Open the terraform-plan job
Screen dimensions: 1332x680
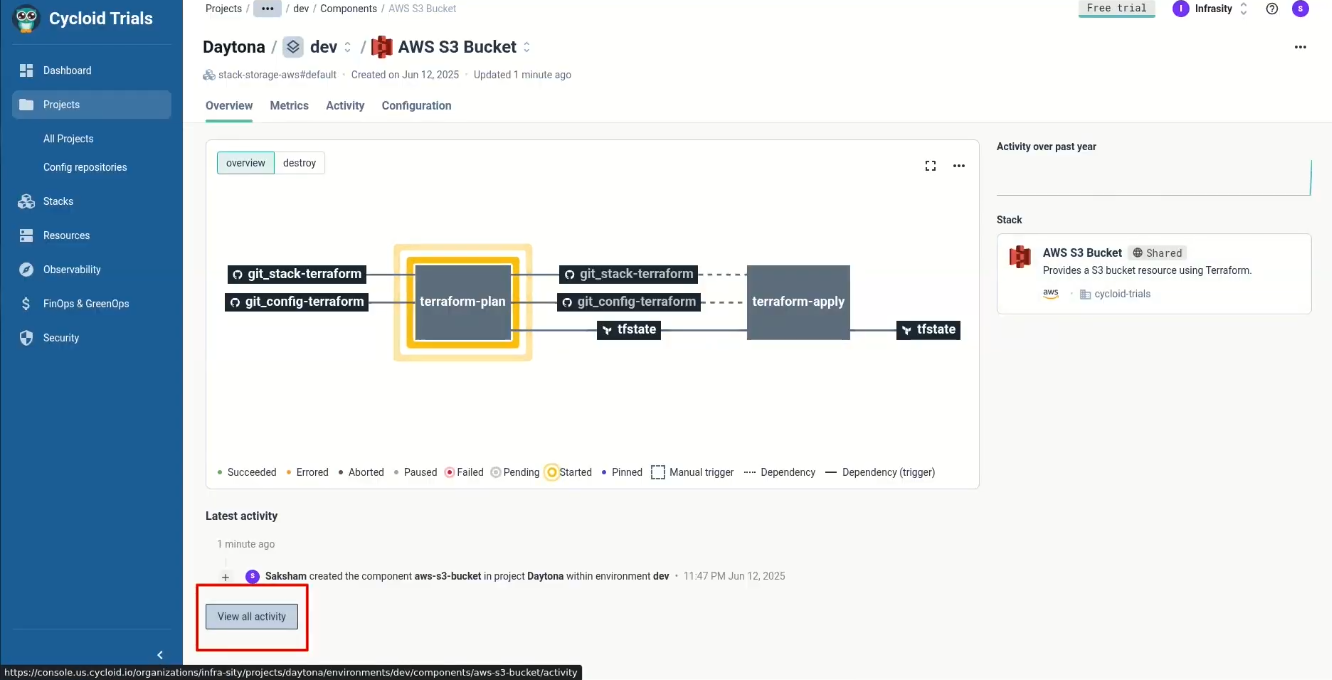pos(463,302)
